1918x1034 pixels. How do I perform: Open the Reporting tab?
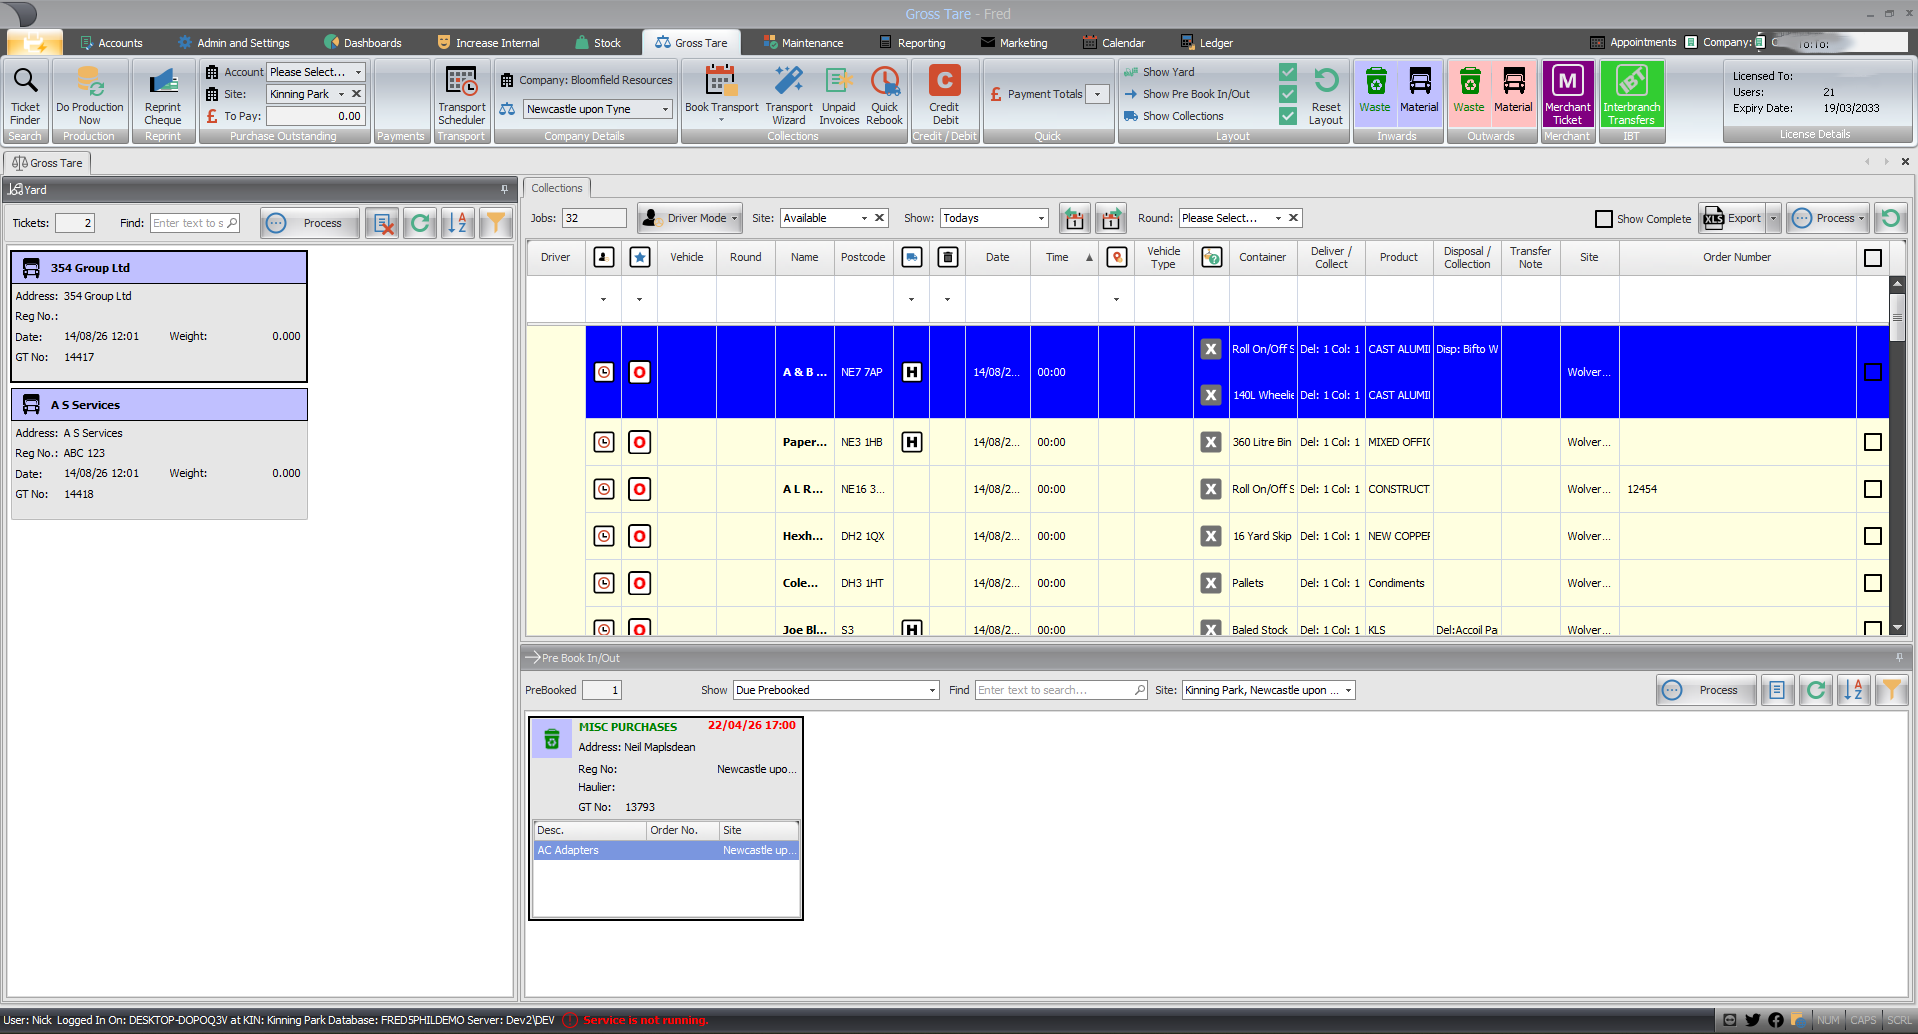tap(912, 43)
